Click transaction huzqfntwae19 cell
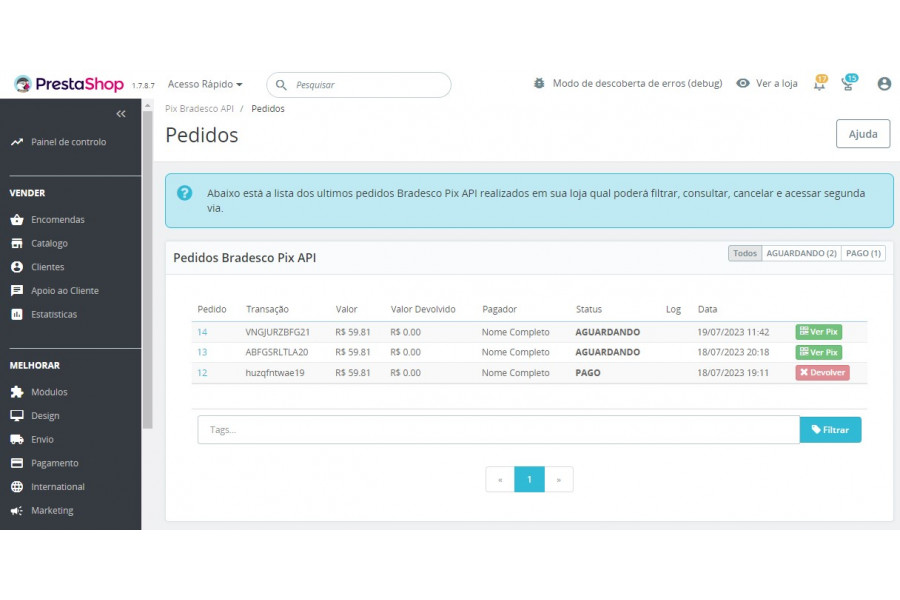The width and height of the screenshot is (900, 600). click(275, 373)
